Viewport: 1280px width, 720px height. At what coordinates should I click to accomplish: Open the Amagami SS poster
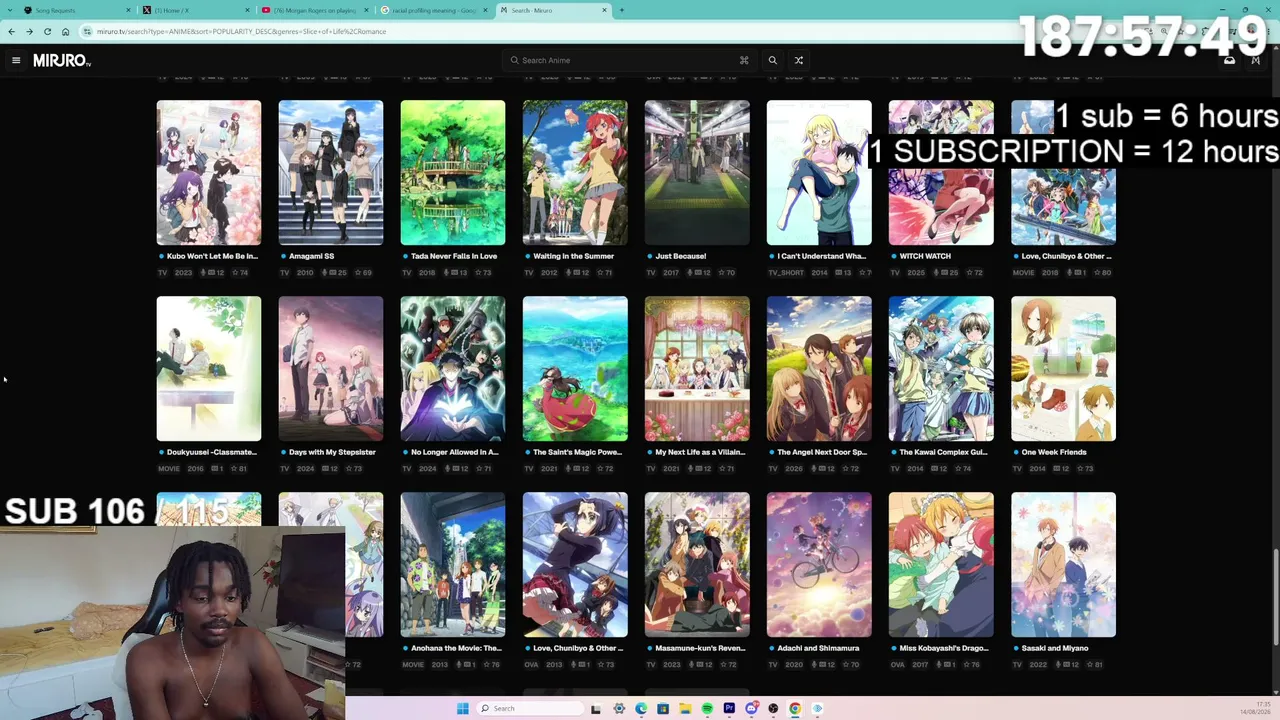coord(331,172)
